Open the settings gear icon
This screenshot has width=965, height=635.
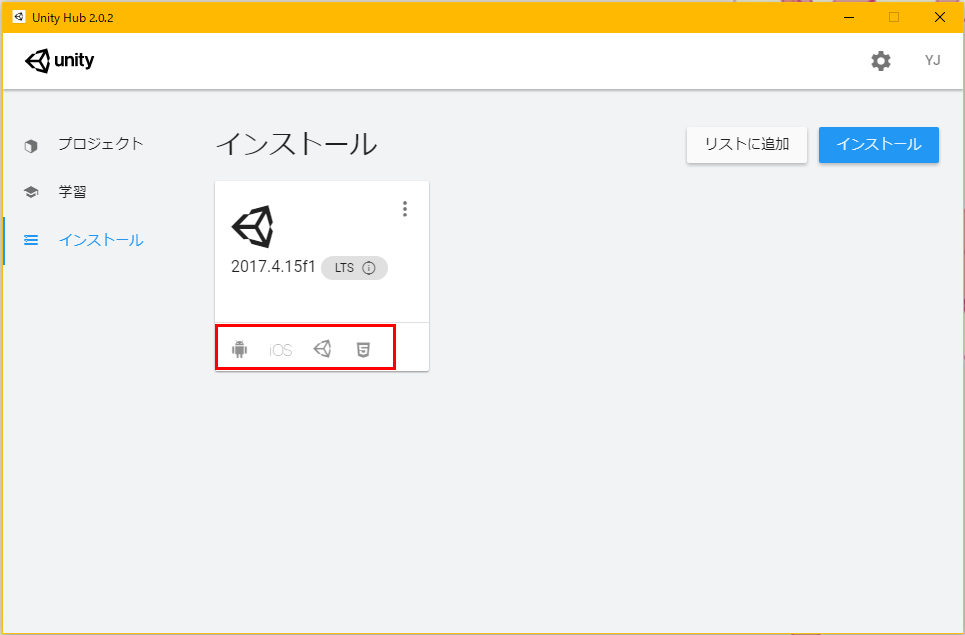[881, 61]
